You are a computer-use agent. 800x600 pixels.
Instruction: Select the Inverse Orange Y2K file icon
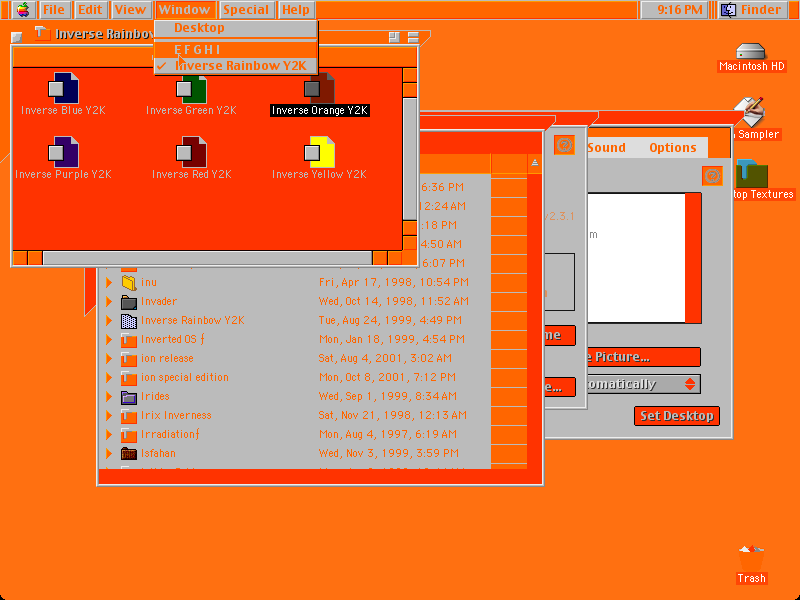tap(319, 89)
